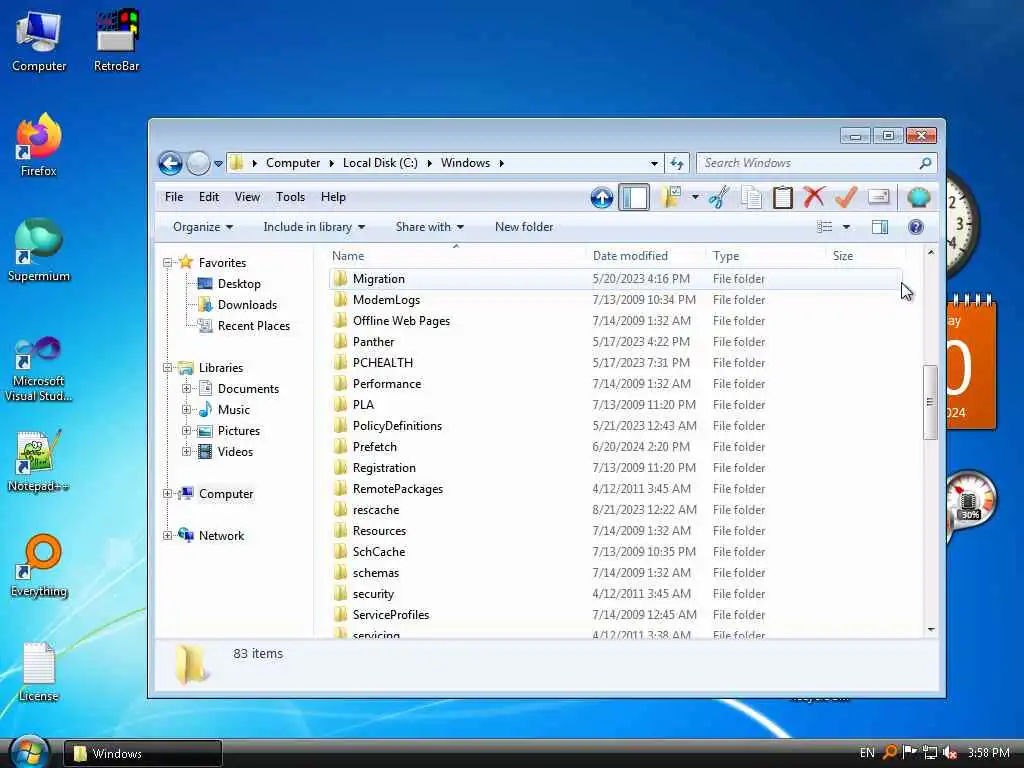Open the Help menu
This screenshot has height=768, width=1024.
(333, 197)
